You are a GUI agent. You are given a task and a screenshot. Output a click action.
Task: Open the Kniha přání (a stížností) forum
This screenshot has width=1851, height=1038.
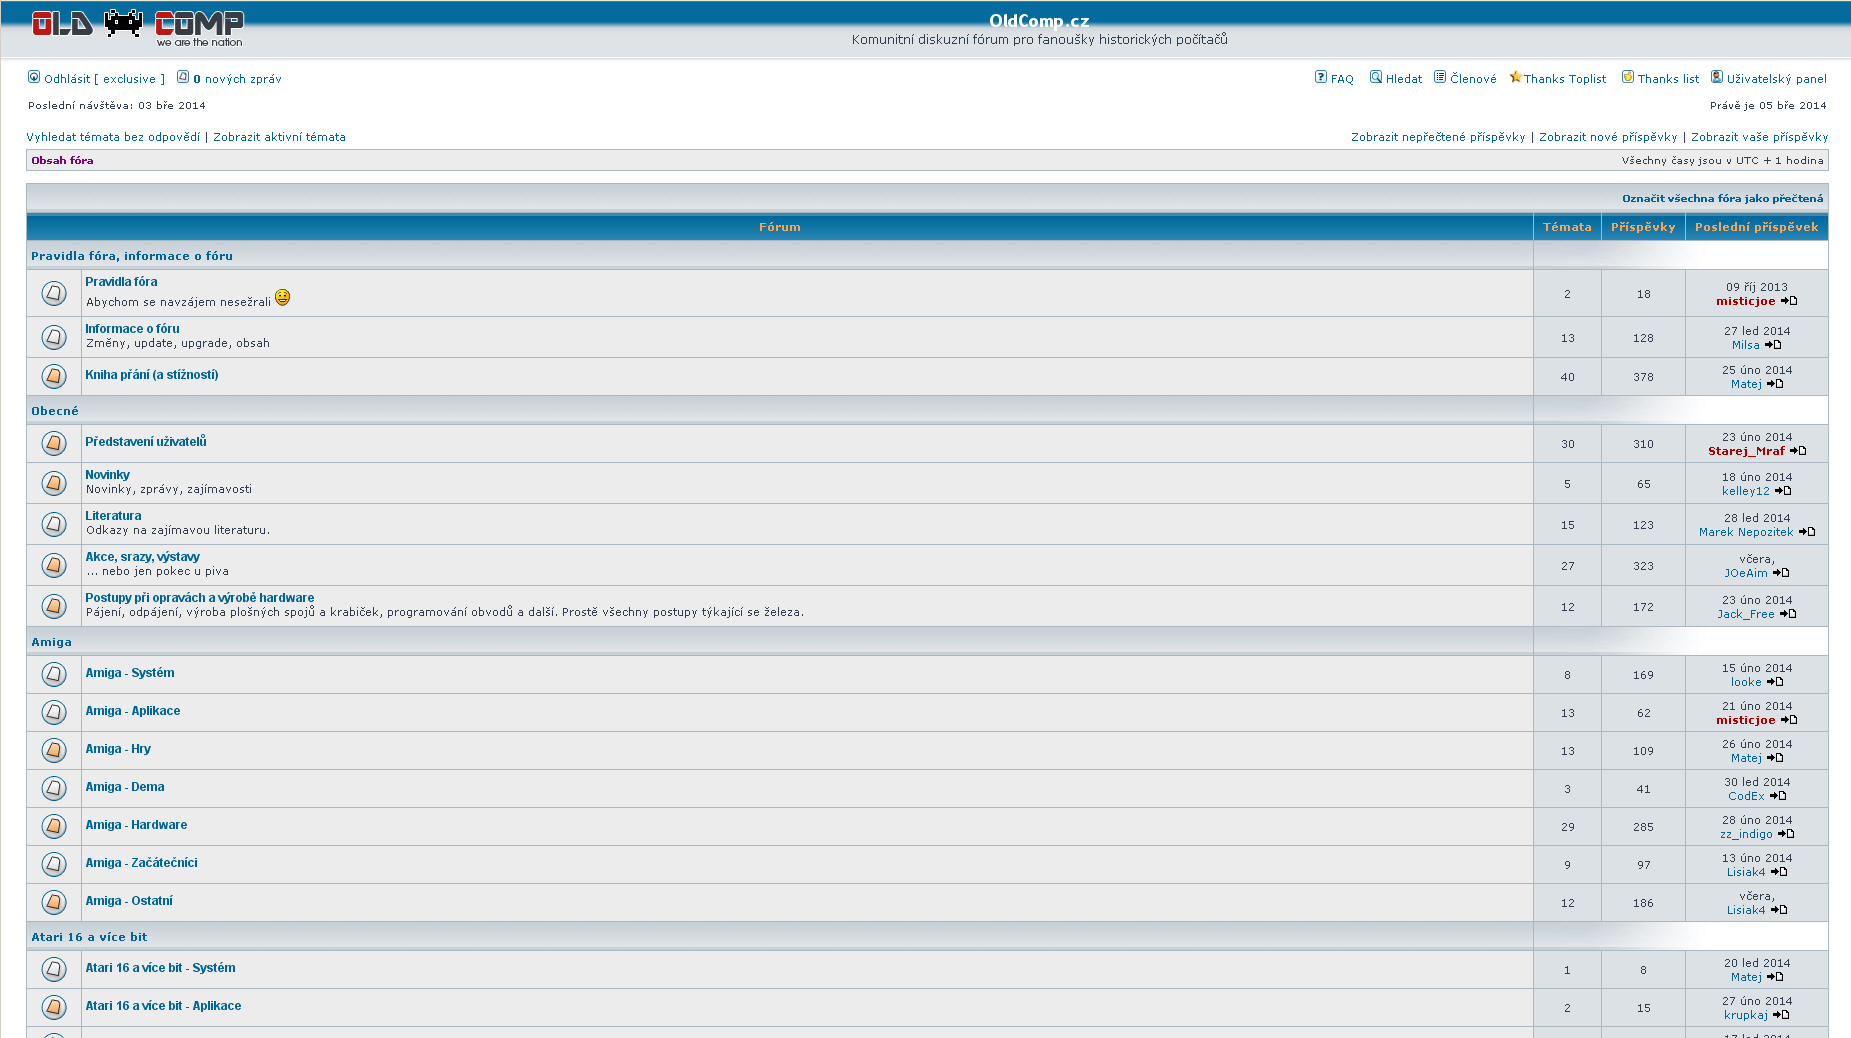[151, 375]
